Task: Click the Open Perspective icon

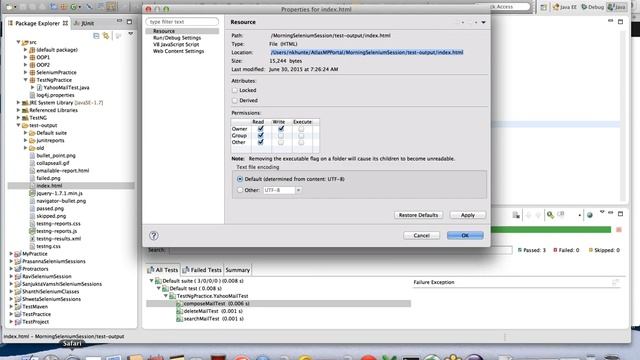Action: click(x=543, y=7)
